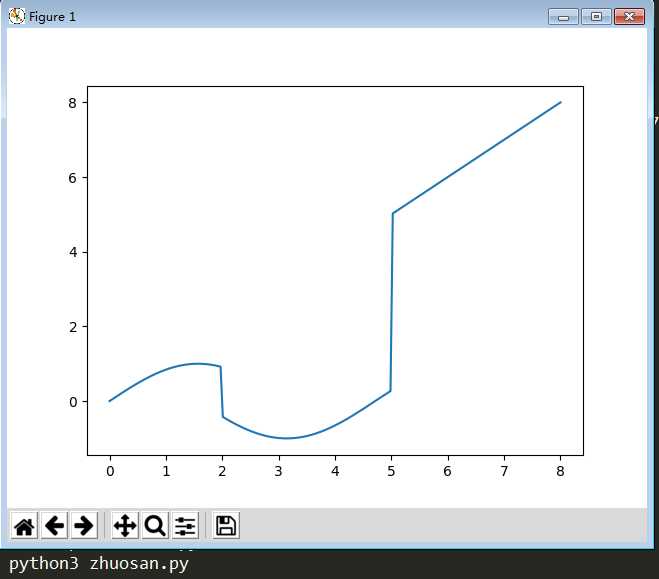The height and width of the screenshot is (579, 659).
Task: Activate the Zoom to rectangle tool
Action: coord(155,525)
